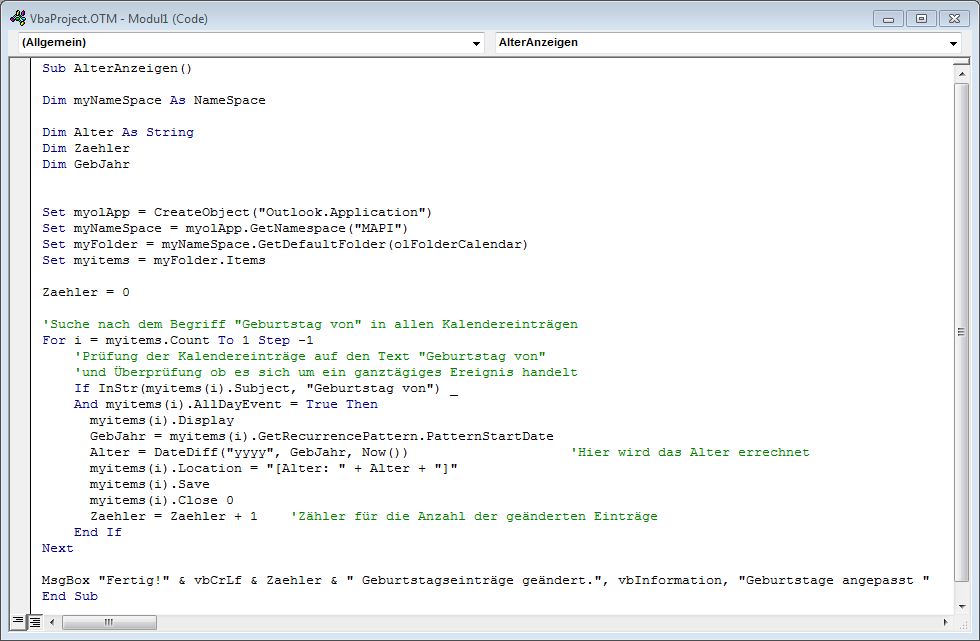Click comment "'Hier wird das Alter errechnet"
The height and width of the screenshot is (641, 980).
point(690,452)
